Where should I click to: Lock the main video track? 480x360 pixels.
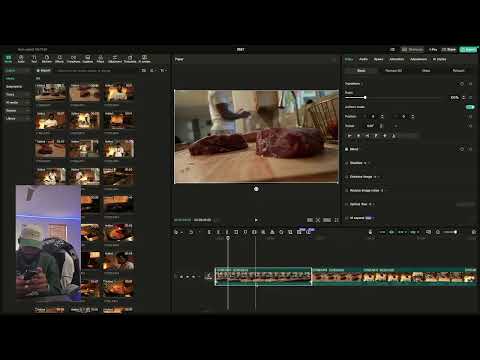(182, 276)
